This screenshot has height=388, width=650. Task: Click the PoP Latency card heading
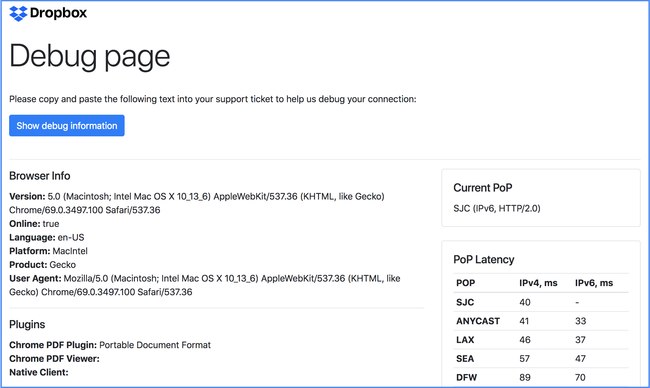483,259
